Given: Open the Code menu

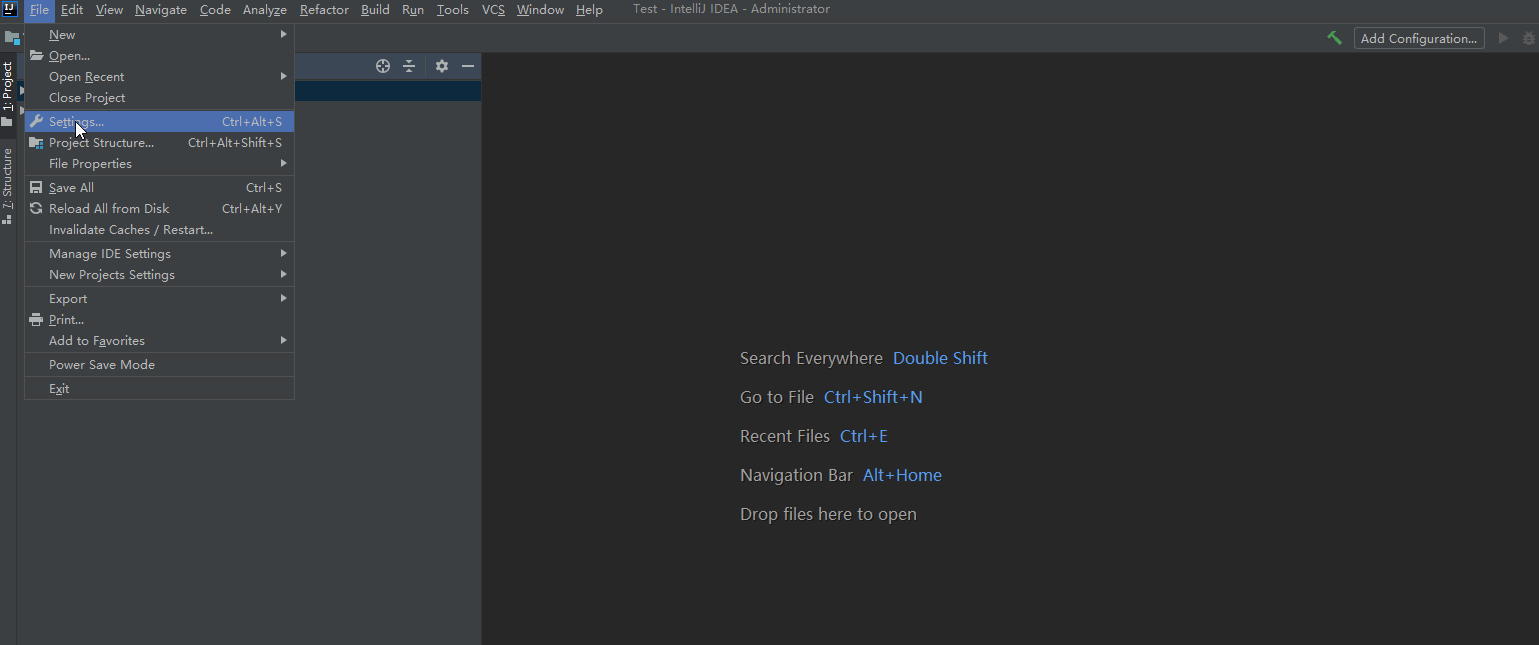Looking at the screenshot, I should click(x=215, y=10).
